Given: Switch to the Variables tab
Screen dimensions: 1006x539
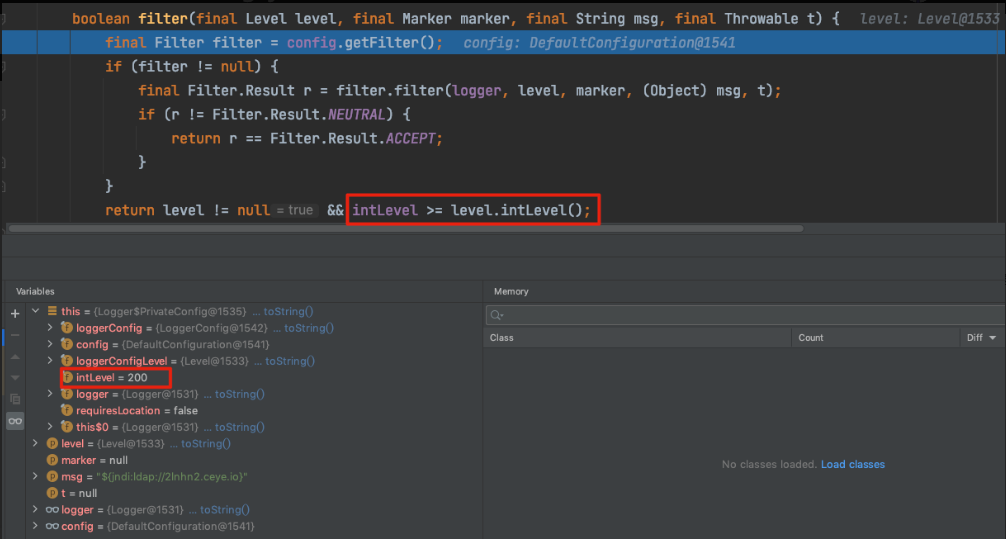Looking at the screenshot, I should click(x=35, y=291).
